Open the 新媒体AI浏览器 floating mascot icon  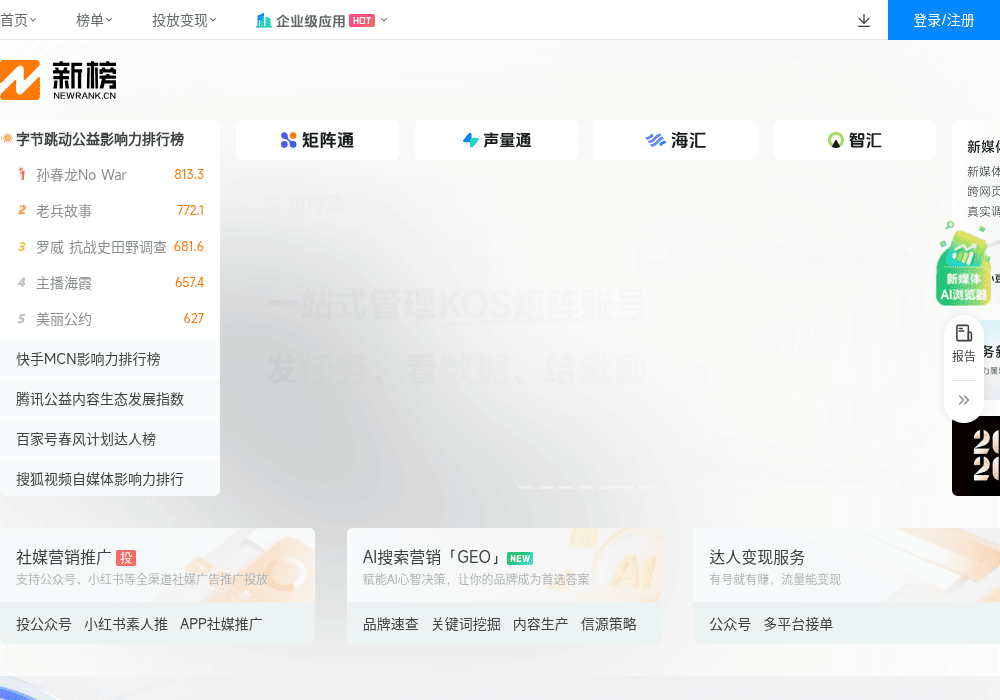[963, 265]
